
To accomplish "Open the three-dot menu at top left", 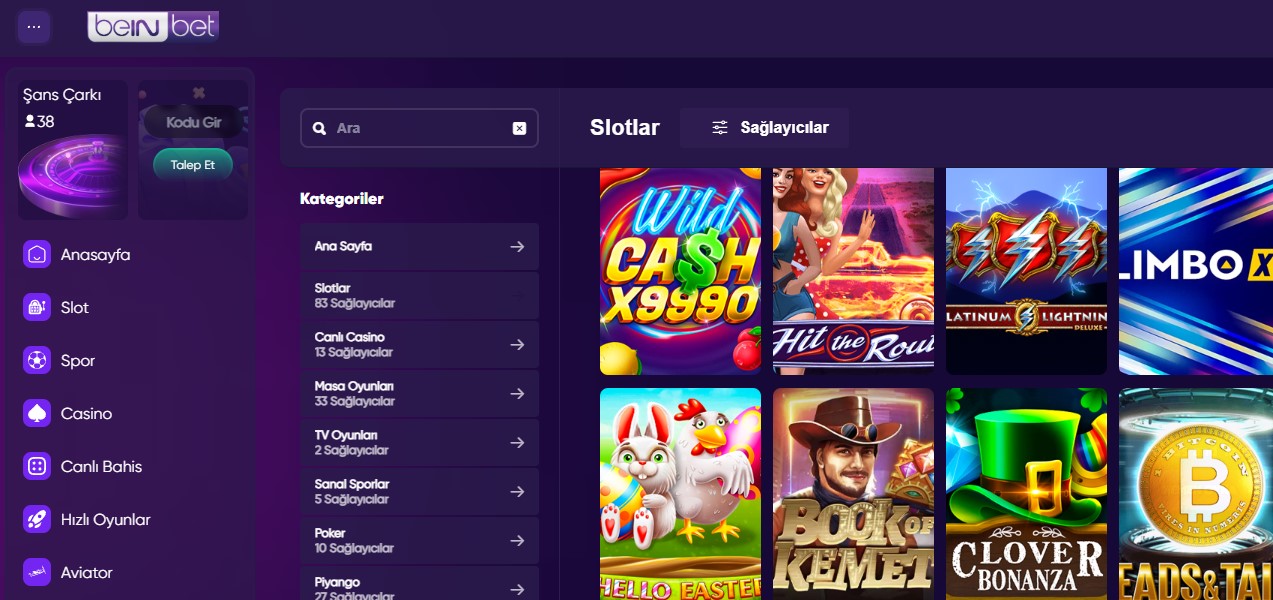I will coord(33,26).
